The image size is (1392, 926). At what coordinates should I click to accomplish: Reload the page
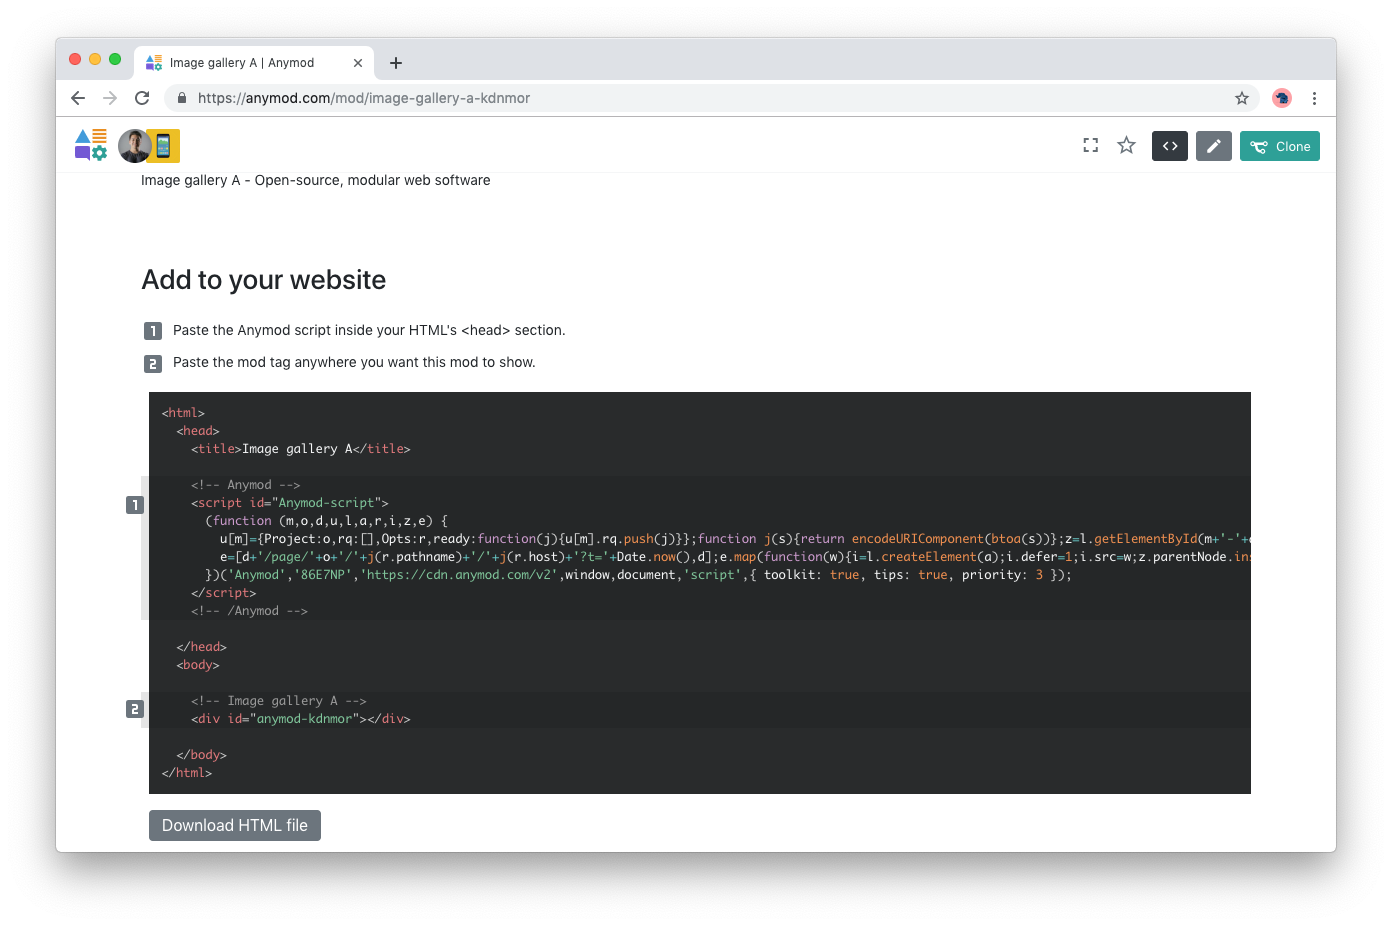click(142, 98)
